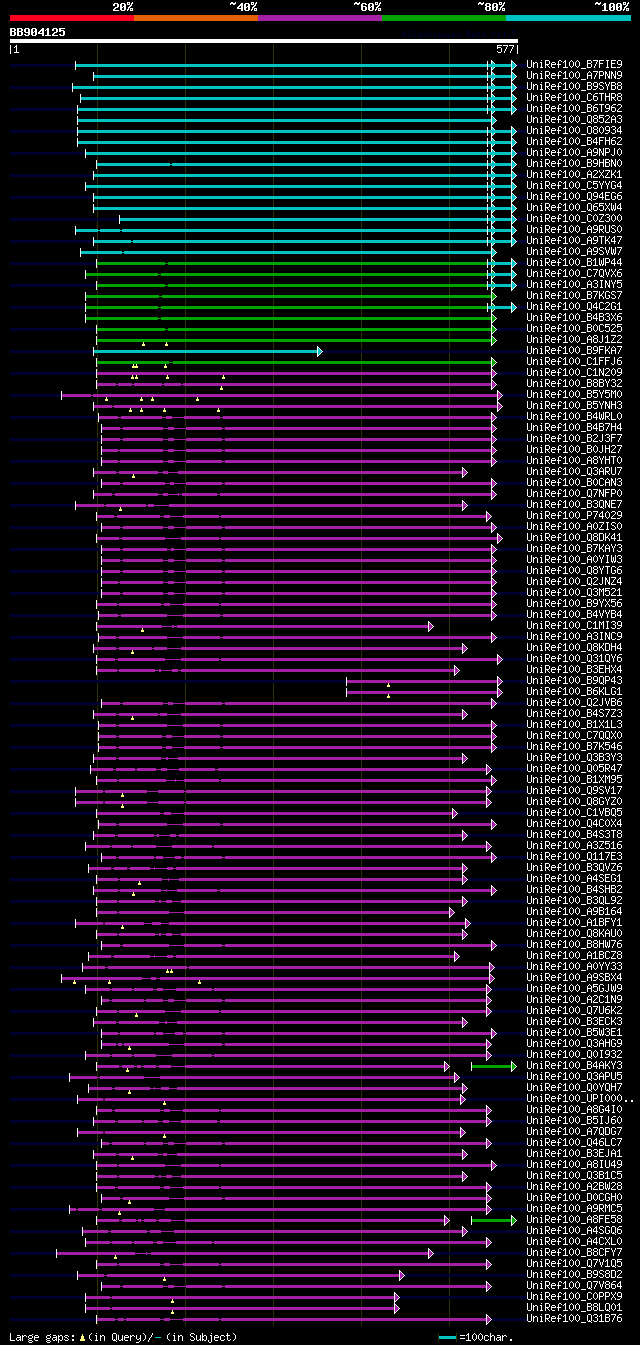The image size is (640, 1345).
Task: Select the UniRef100_B6KLG1 label
Action: (574, 691)
